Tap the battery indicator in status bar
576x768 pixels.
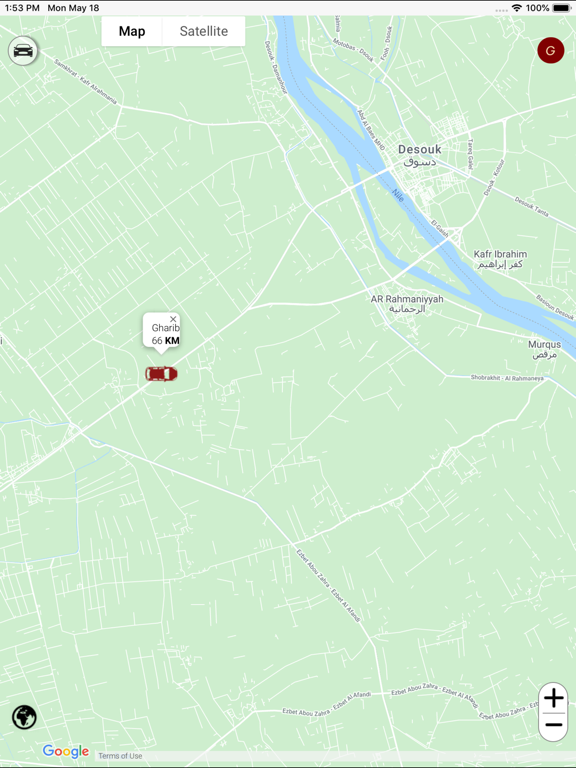[562, 8]
